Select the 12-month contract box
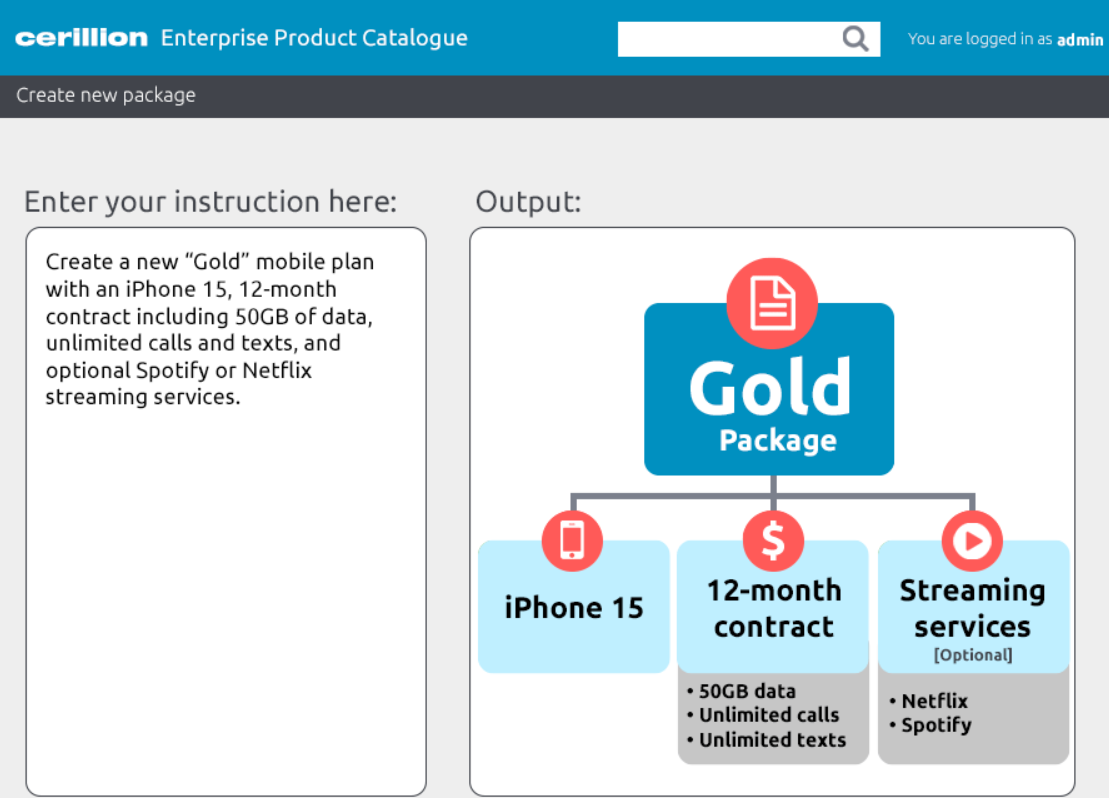 click(773, 610)
